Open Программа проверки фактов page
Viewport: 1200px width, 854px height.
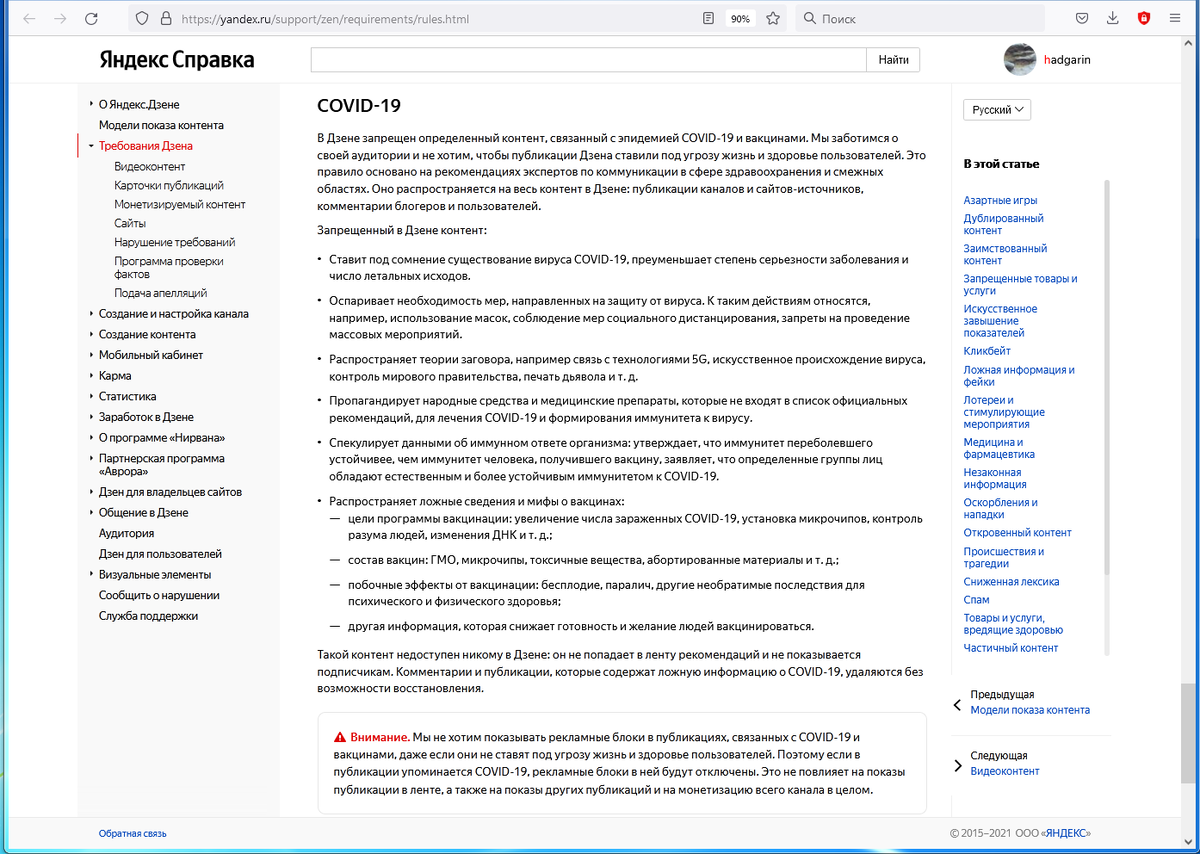[x=169, y=268]
